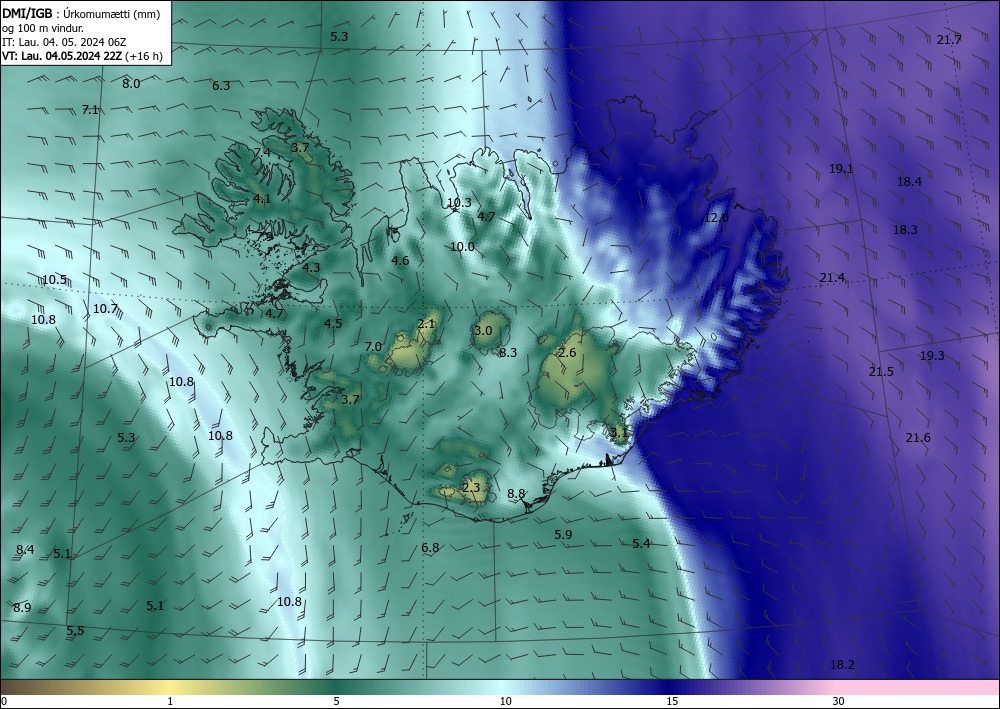Image resolution: width=1000 pixels, height=709 pixels.
Task: Click the 18.2 value on the map
Action: pyautogui.click(x=842, y=665)
